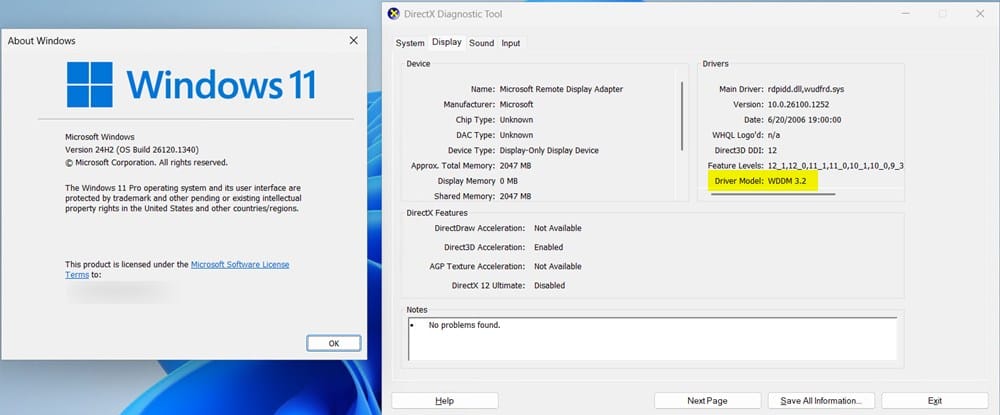1000x415 pixels.
Task: Click the Microsoft Windows text line
Action: click(99, 137)
